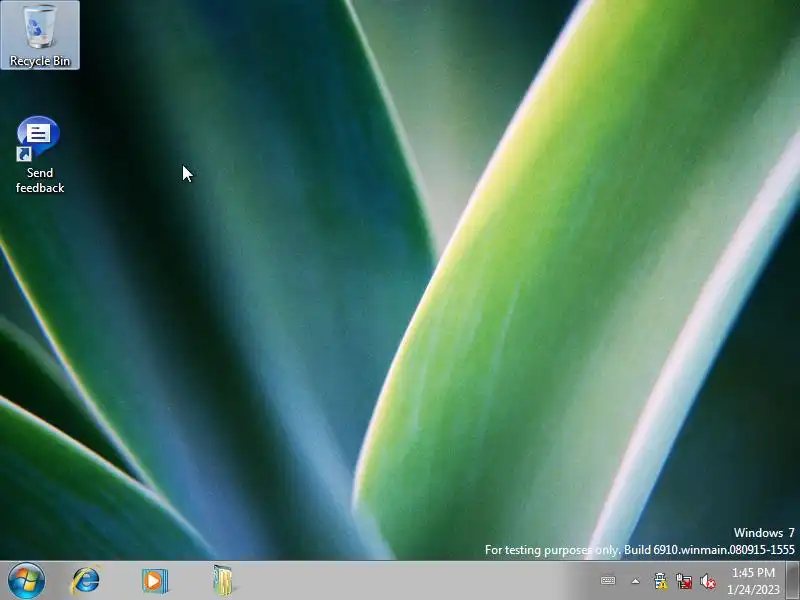Open the clock showing 1:45 PM
The width and height of the screenshot is (800, 600).
tap(754, 581)
